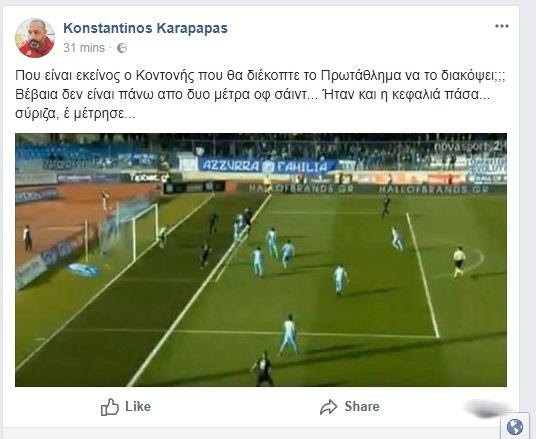Viewport: 536px width, 439px height.
Task: Click the Azzurra Familia banner in video
Action: point(267,166)
